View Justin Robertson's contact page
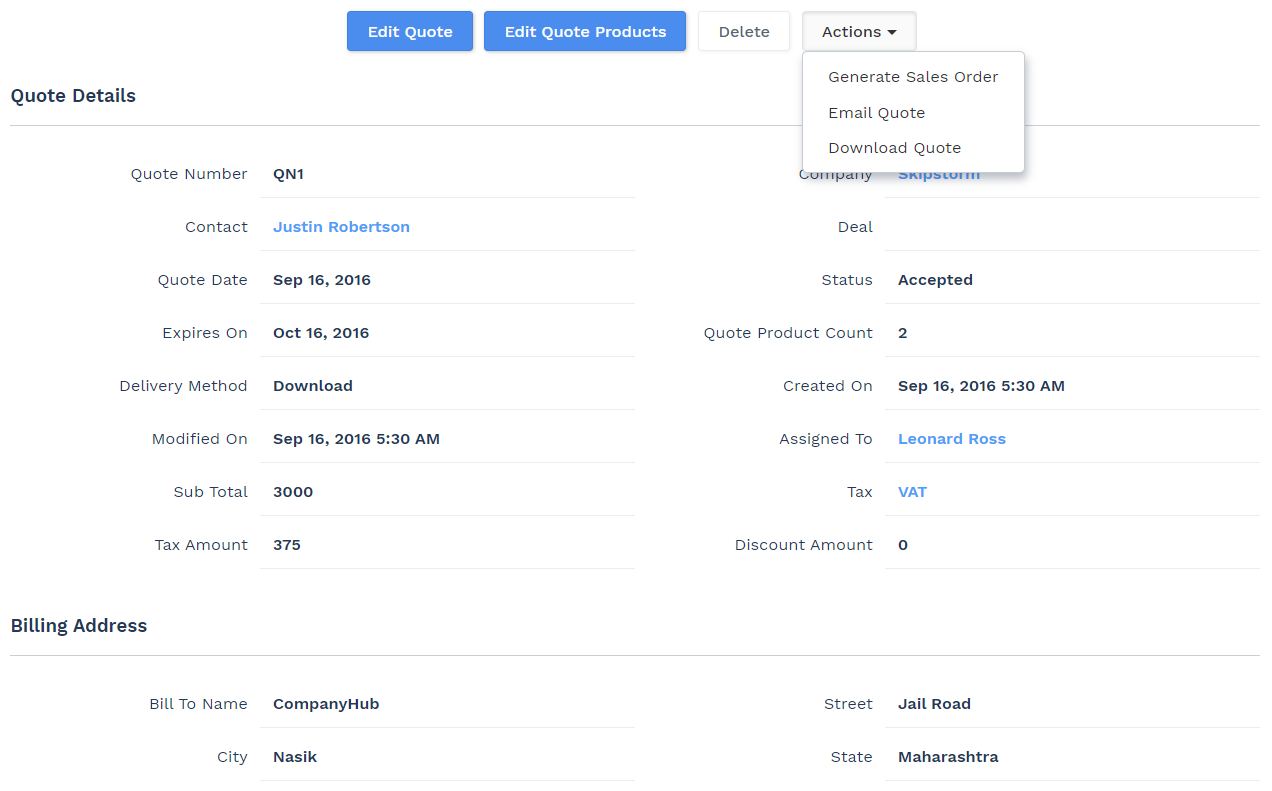Image resolution: width=1272 pixels, height=791 pixels. [341, 226]
